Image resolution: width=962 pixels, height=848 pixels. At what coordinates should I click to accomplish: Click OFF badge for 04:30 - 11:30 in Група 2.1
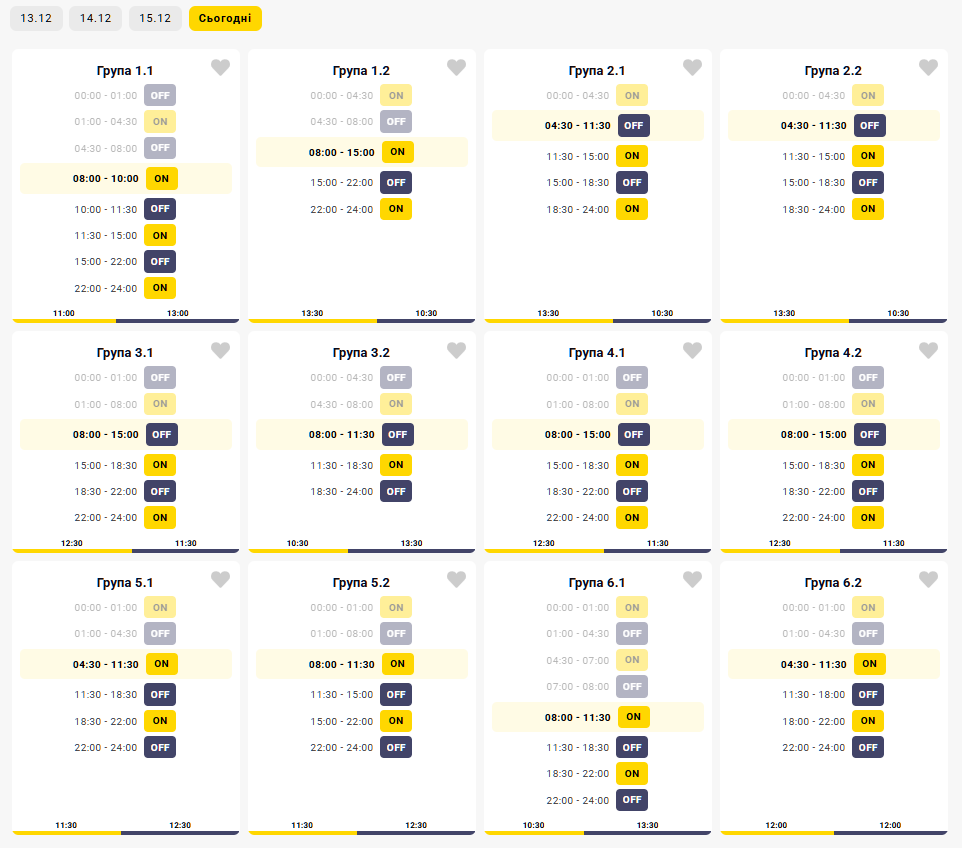[x=634, y=126]
